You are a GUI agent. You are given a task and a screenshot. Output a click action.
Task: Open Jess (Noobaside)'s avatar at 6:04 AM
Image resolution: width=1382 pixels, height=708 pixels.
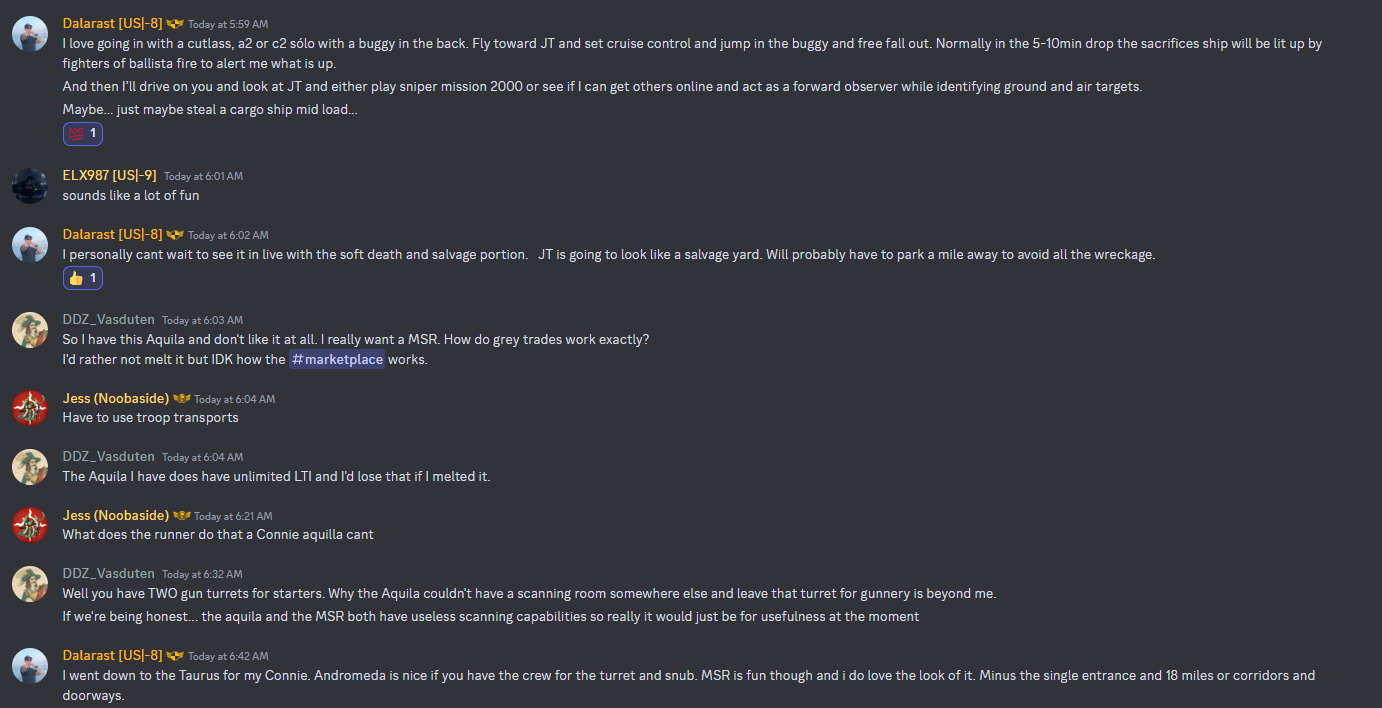click(x=30, y=407)
